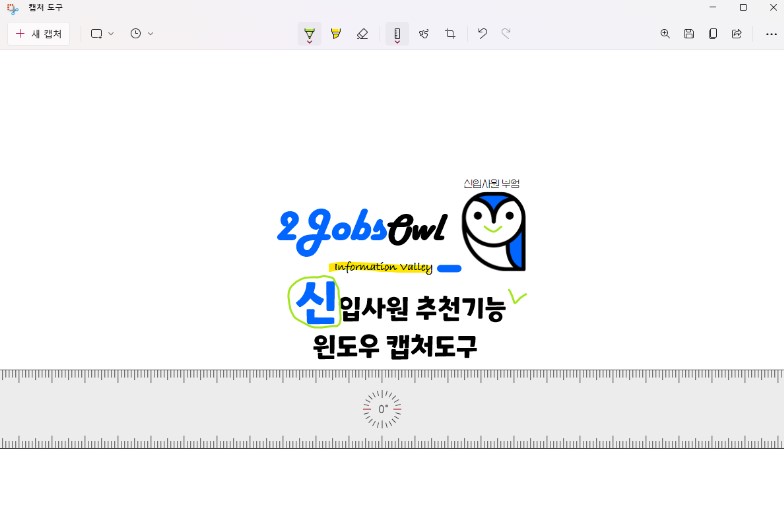Click the 2JobsOwl logo text in the capture
784x518 pixels.
click(362, 232)
